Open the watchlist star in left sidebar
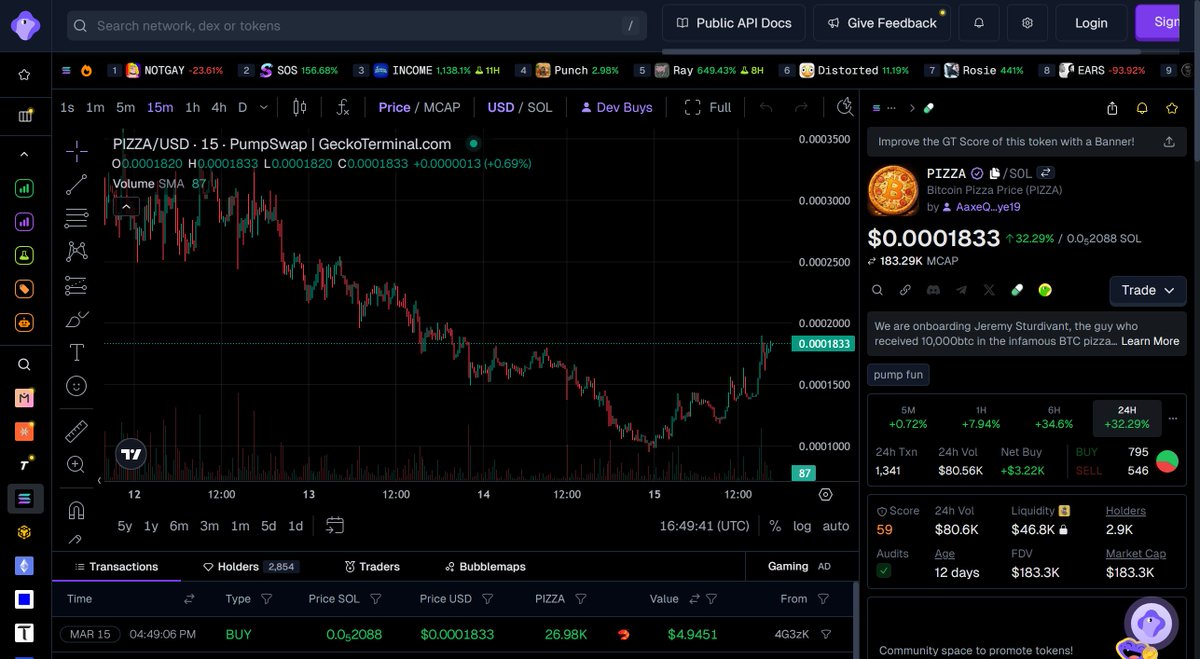 pos(24,74)
